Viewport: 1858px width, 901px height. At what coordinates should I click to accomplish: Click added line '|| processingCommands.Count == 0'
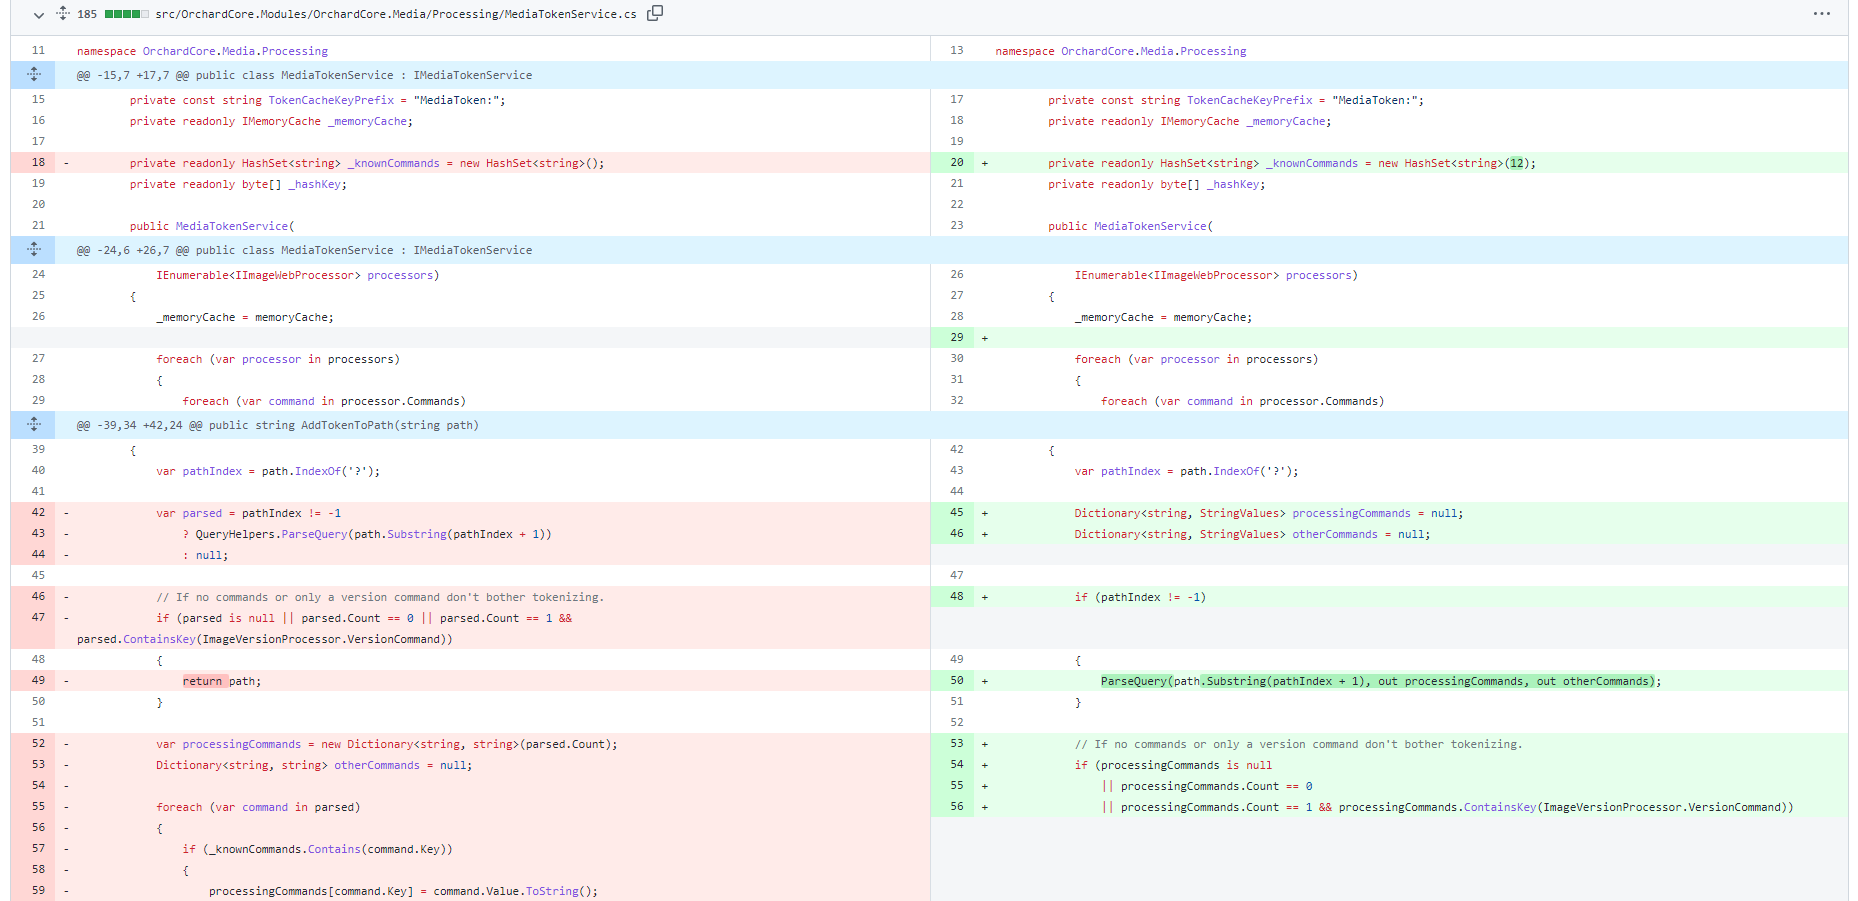1207,786
